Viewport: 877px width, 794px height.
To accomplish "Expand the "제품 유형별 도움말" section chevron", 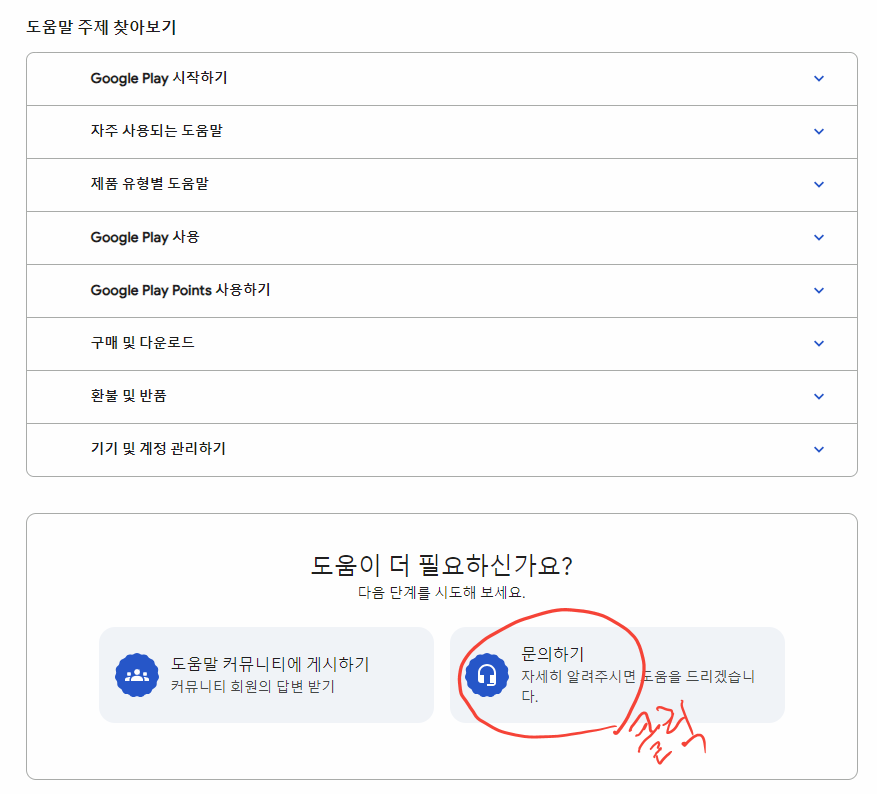I will tap(819, 184).
